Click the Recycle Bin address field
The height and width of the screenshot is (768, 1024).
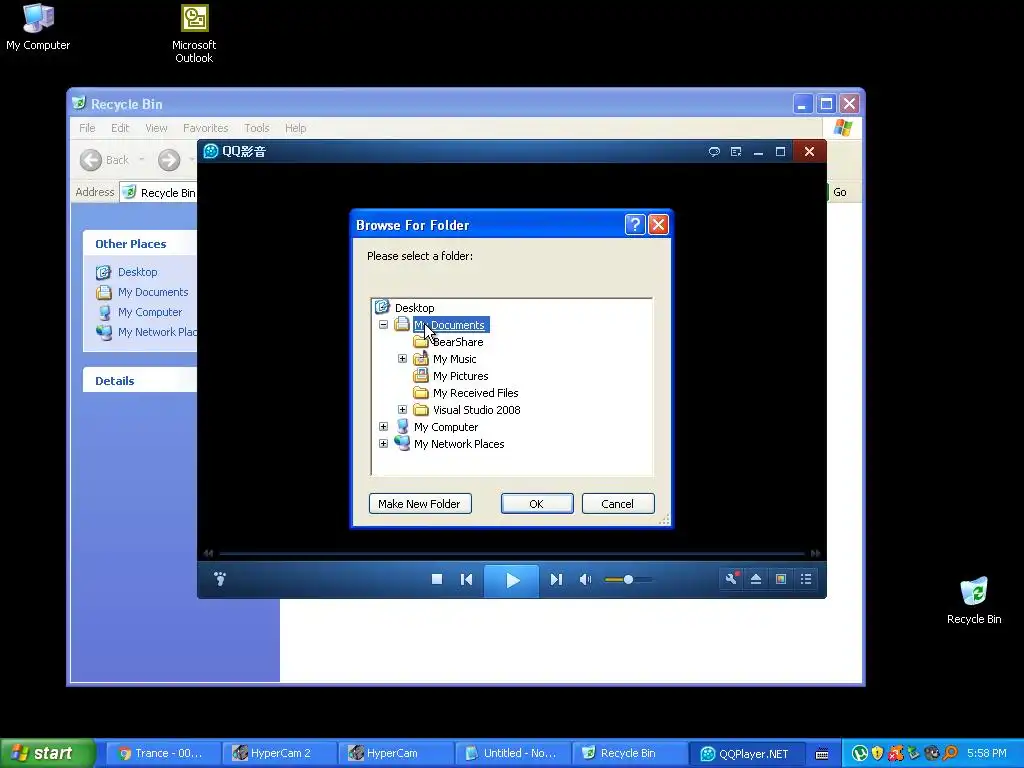coord(158,193)
